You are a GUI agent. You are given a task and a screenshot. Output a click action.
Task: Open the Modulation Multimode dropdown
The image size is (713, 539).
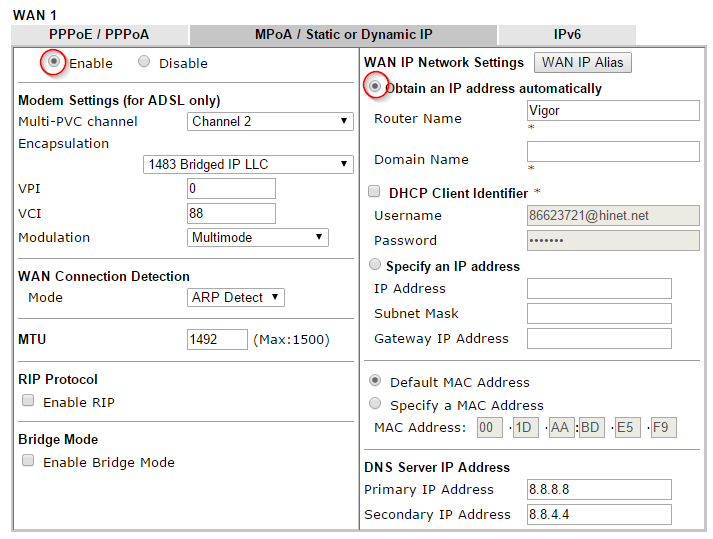click(x=258, y=237)
